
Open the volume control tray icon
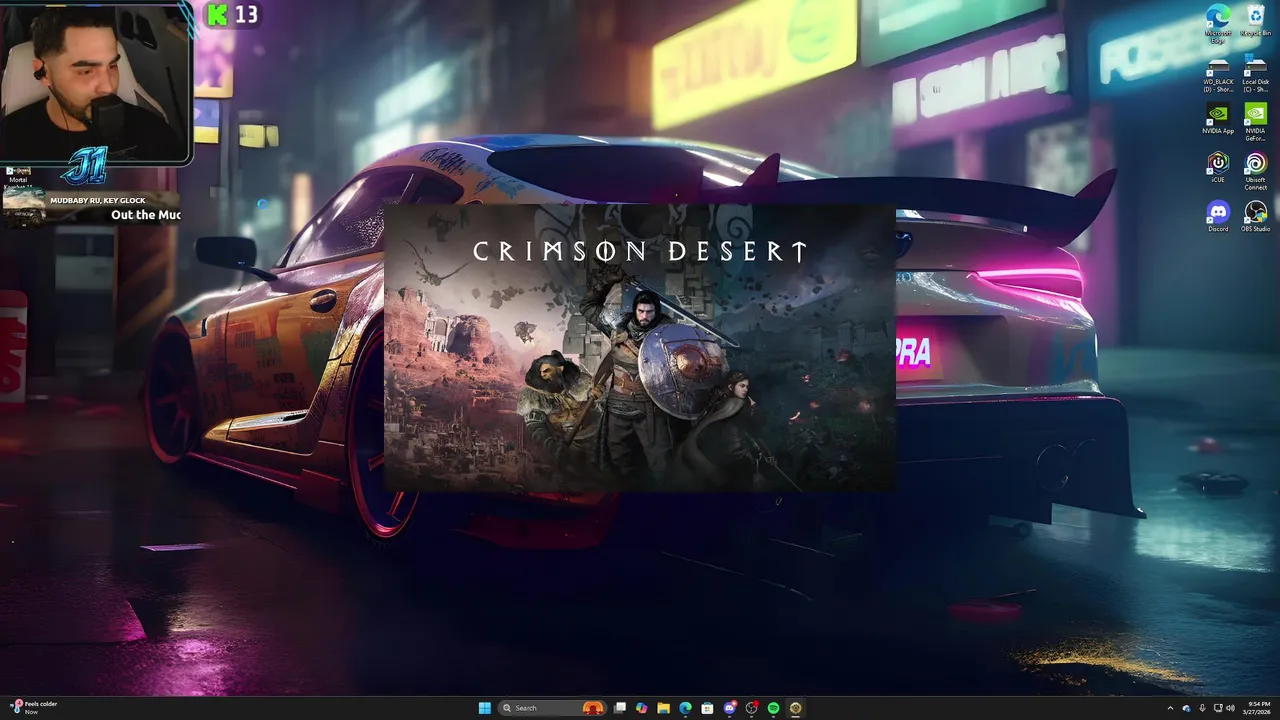[1231, 708]
